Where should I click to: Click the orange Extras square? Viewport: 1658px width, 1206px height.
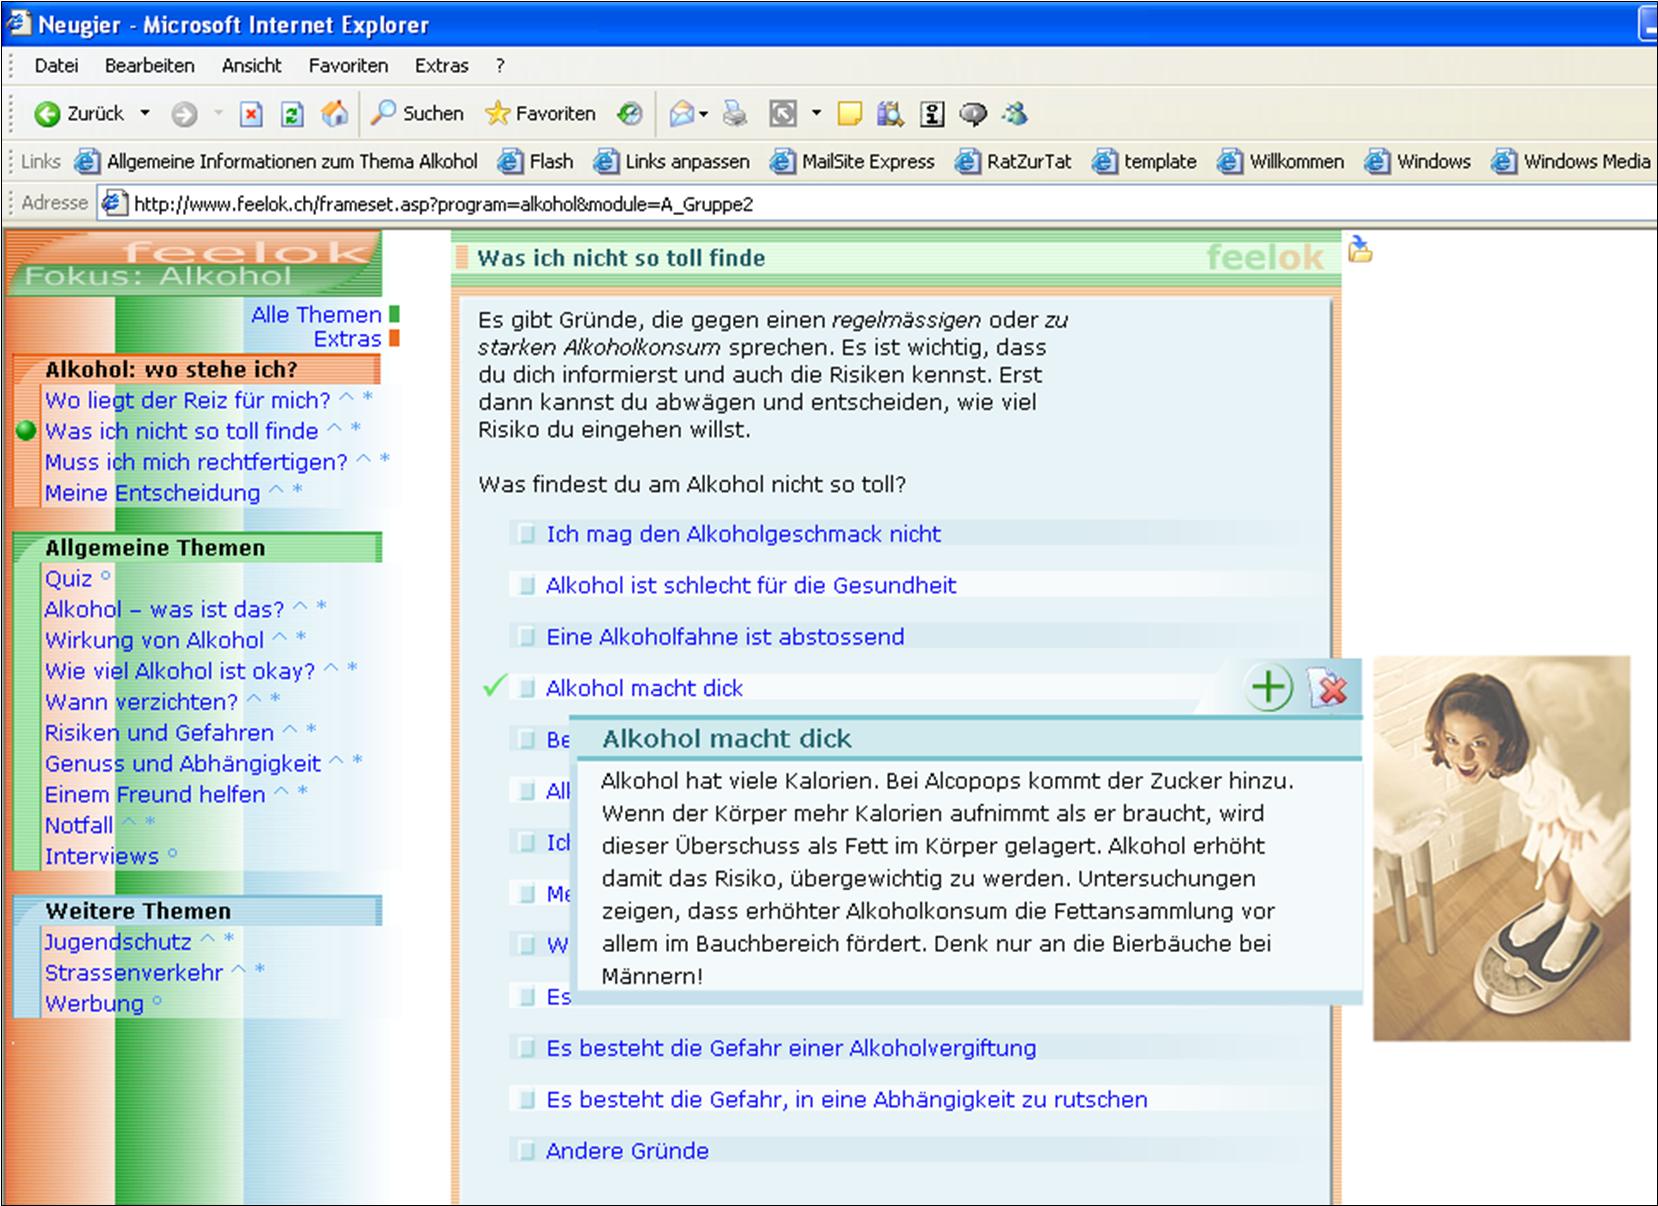(x=394, y=339)
